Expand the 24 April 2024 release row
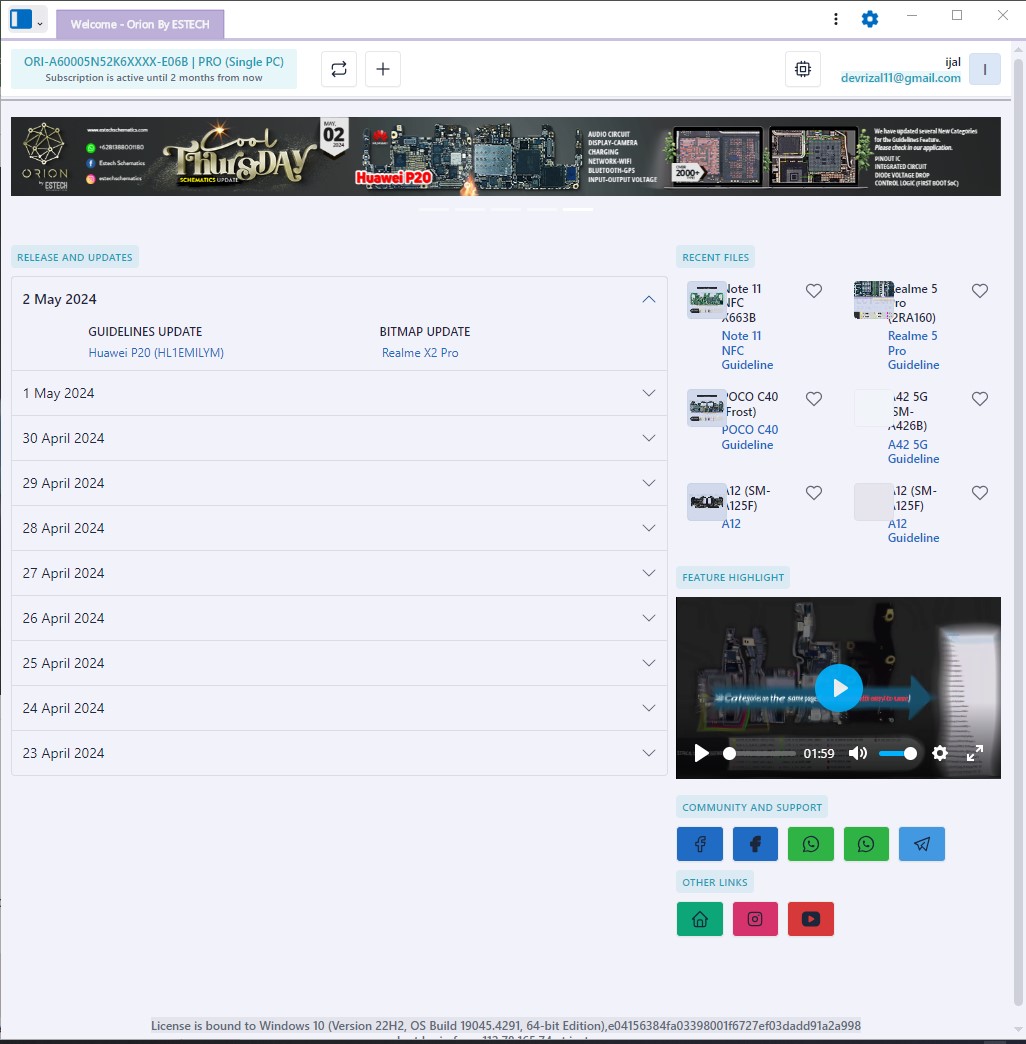Image resolution: width=1026 pixels, height=1044 pixels. pyautogui.click(x=339, y=708)
